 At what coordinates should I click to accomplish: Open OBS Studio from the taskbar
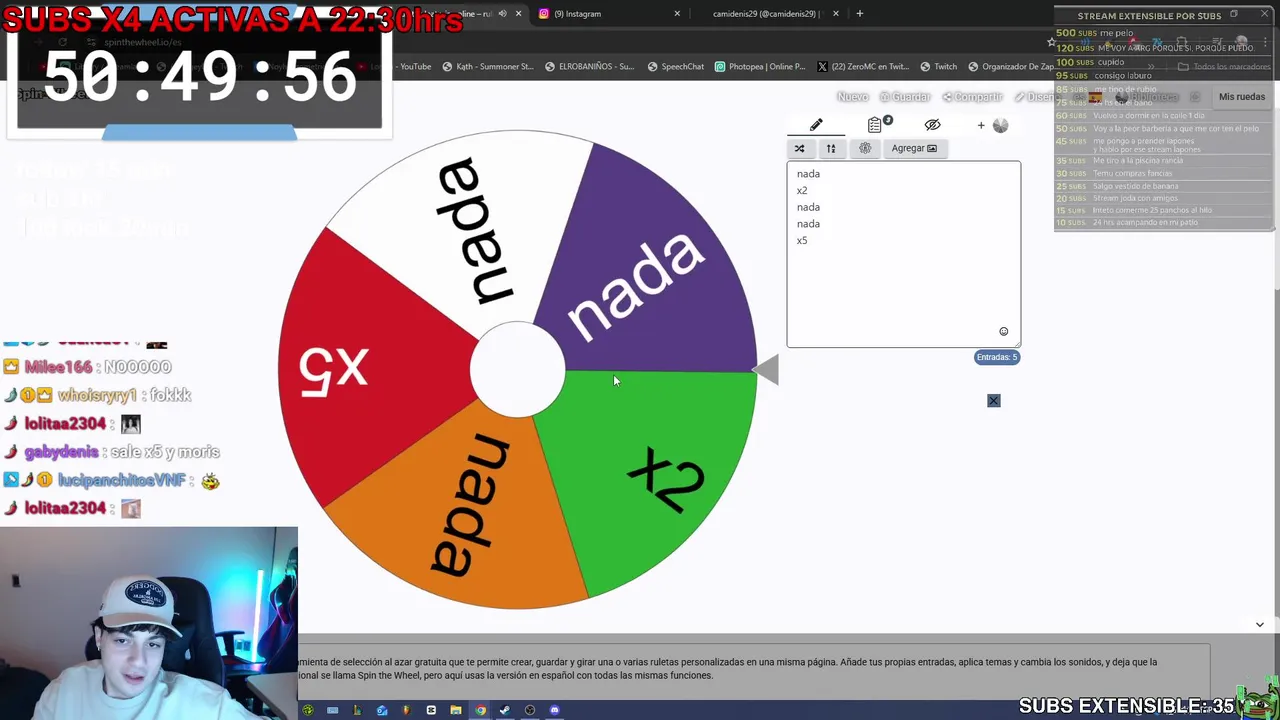click(530, 710)
